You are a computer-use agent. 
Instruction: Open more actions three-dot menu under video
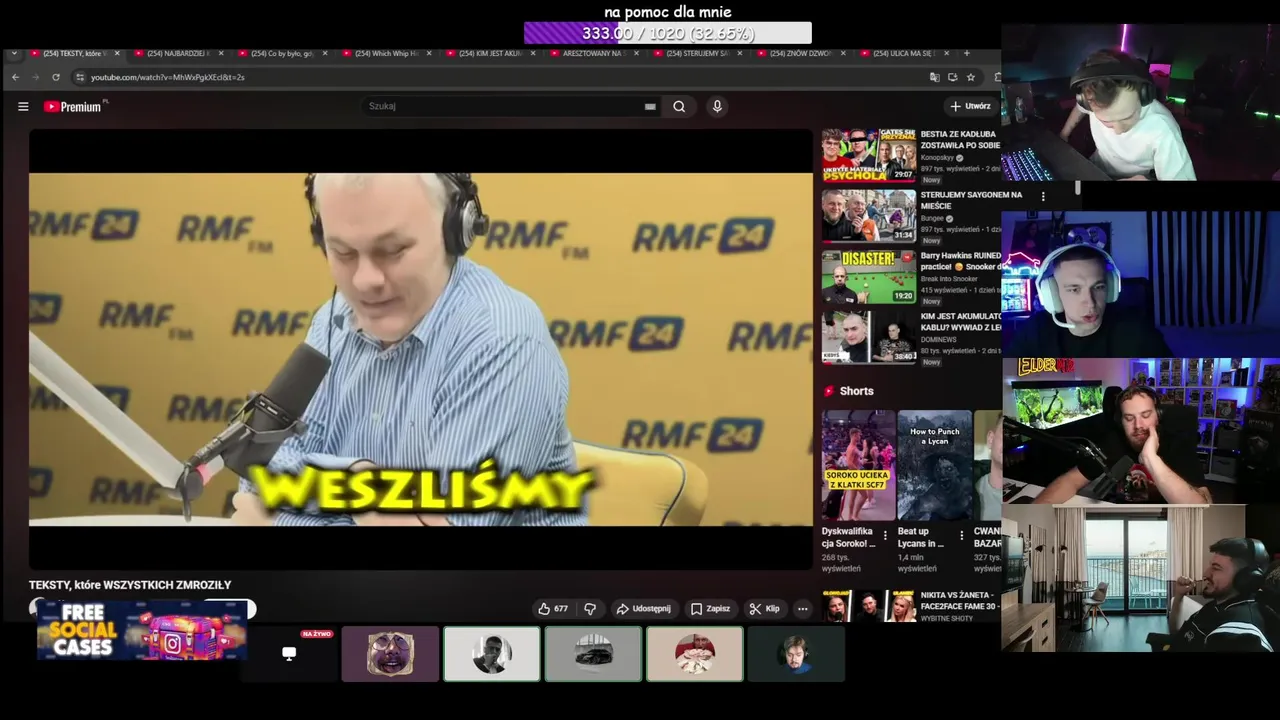[802, 608]
